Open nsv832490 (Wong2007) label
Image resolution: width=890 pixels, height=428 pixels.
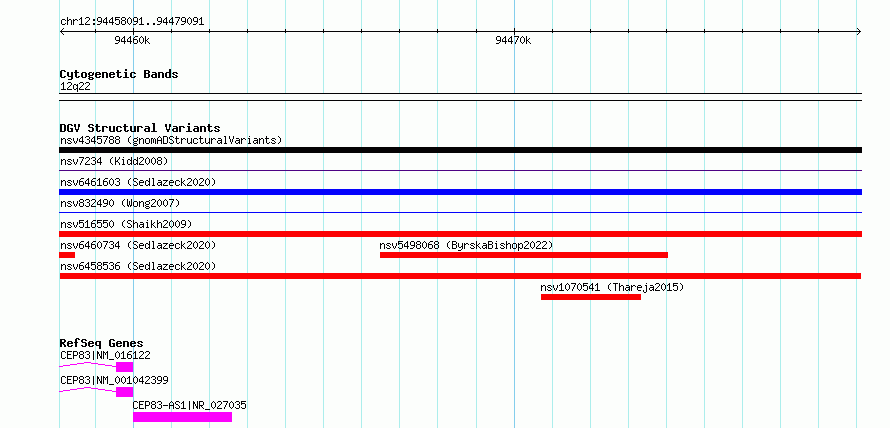tap(120, 203)
